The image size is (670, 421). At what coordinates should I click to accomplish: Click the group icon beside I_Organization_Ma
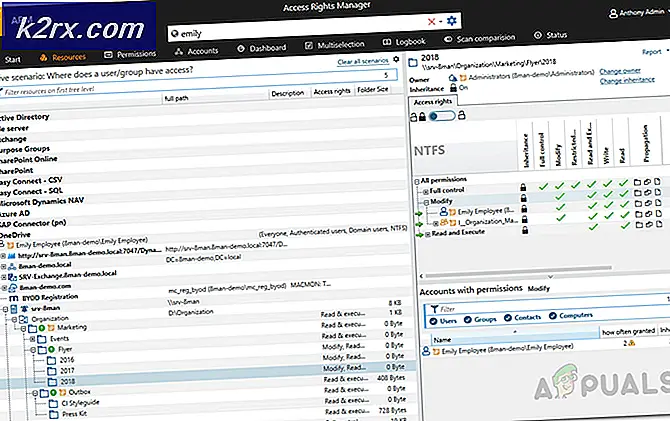444,222
